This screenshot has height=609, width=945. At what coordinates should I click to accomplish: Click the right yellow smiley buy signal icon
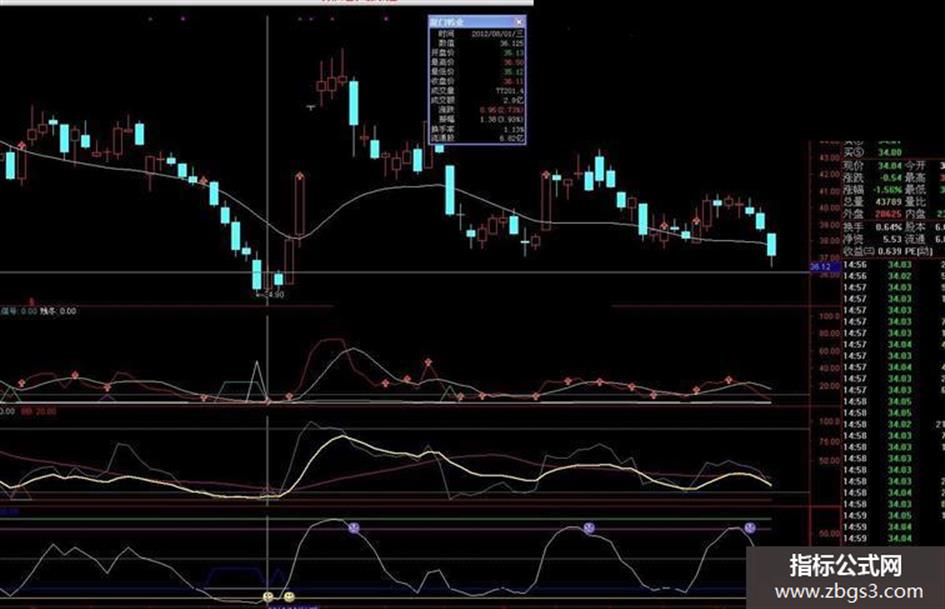click(289, 597)
